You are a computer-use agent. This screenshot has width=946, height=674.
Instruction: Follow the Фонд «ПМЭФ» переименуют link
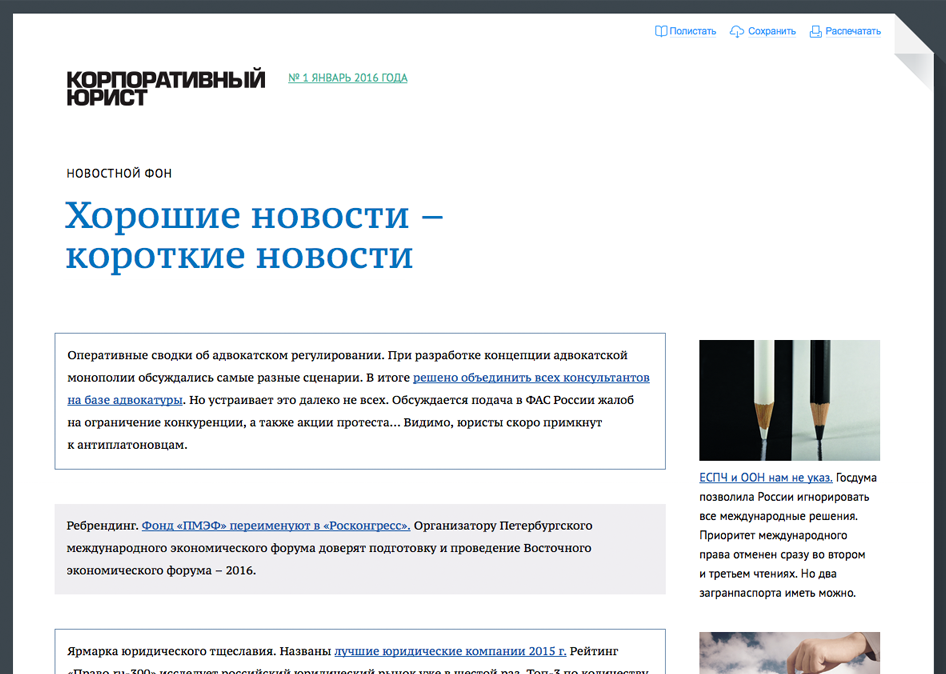[x=276, y=525]
